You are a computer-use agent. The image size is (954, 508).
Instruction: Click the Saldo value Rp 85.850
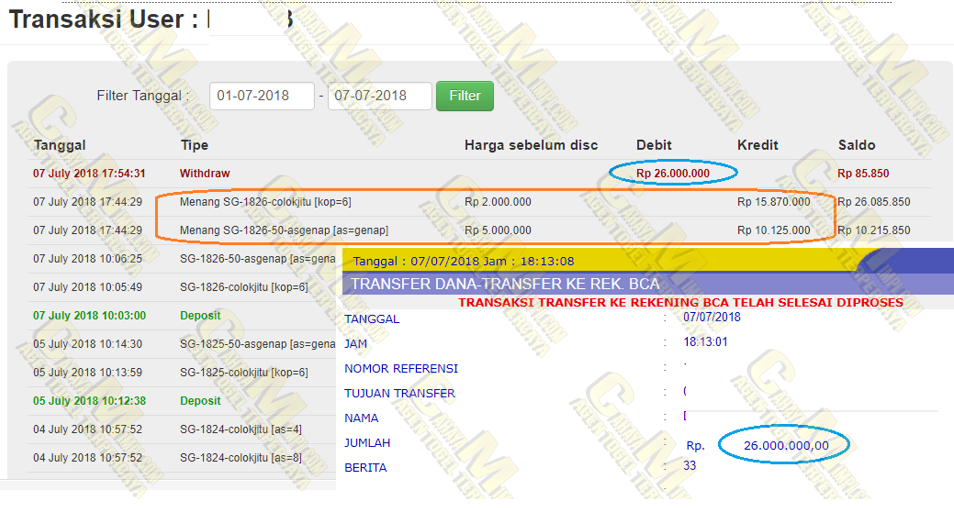pos(863,173)
